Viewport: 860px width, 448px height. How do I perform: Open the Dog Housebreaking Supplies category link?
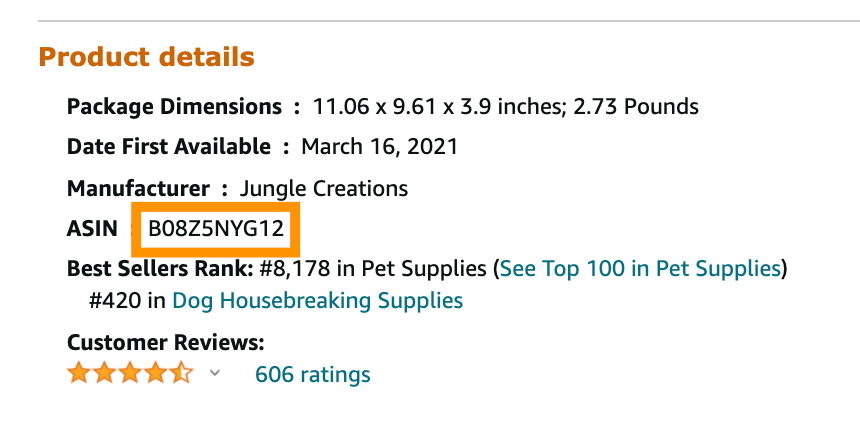(x=318, y=300)
